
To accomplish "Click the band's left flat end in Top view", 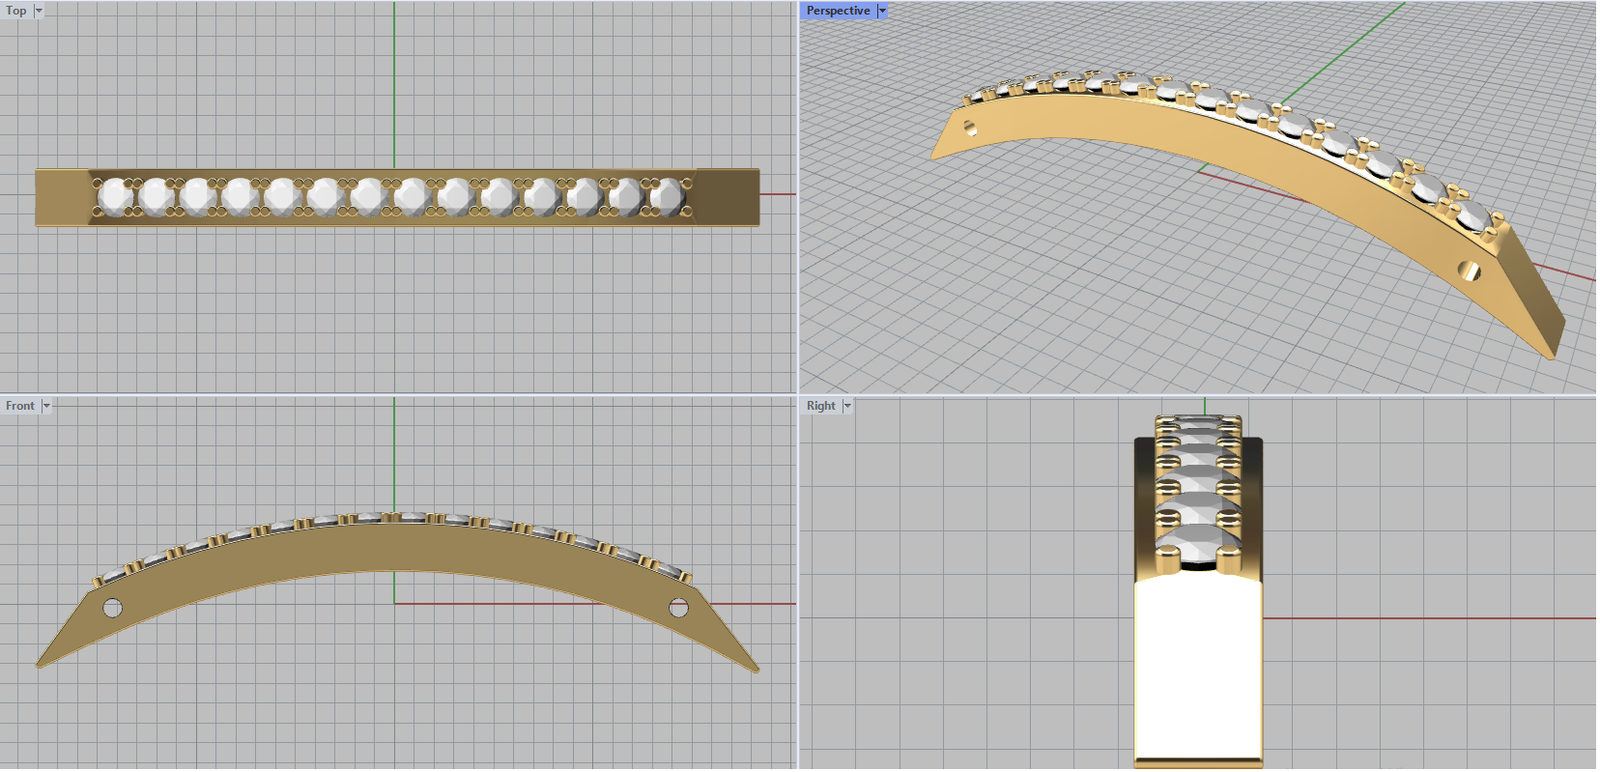I will [62, 197].
